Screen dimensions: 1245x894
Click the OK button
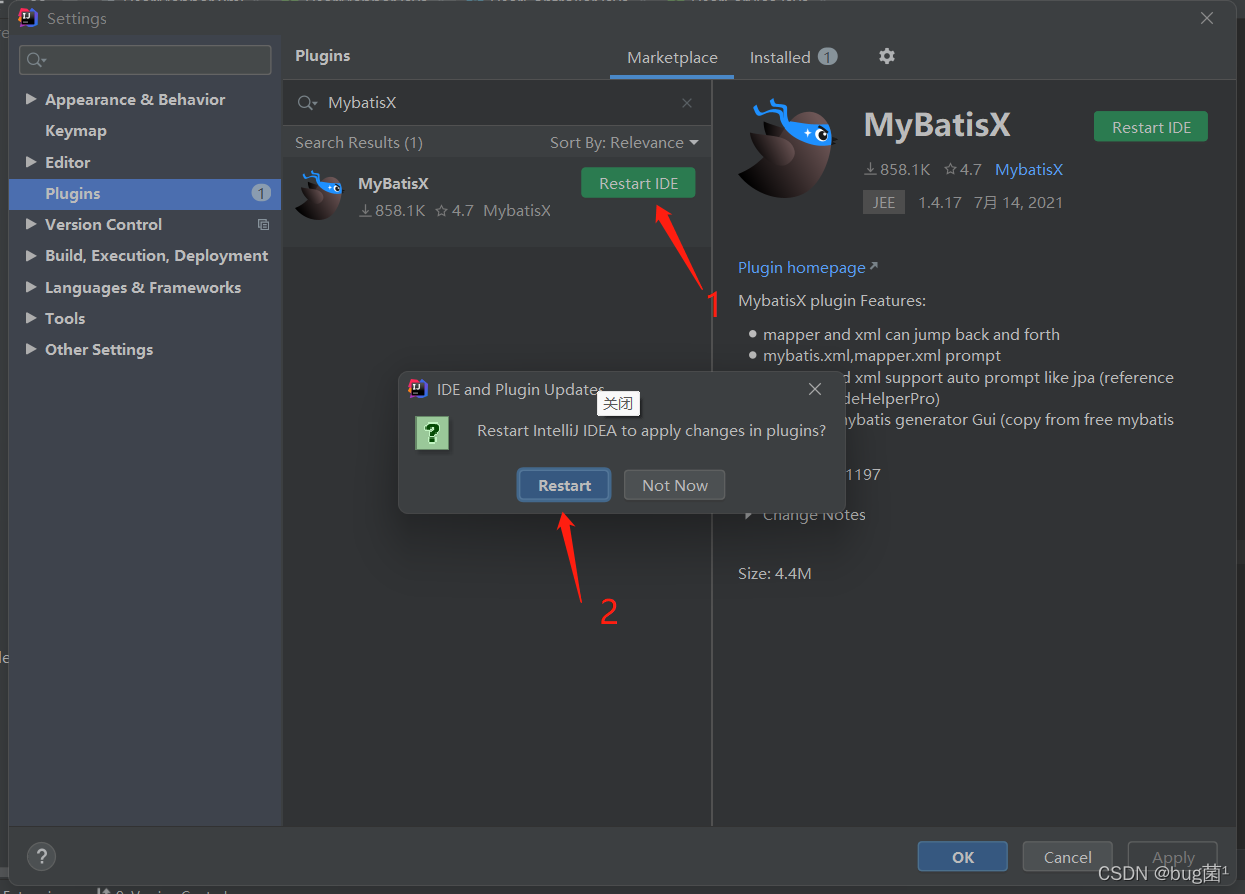point(963,857)
